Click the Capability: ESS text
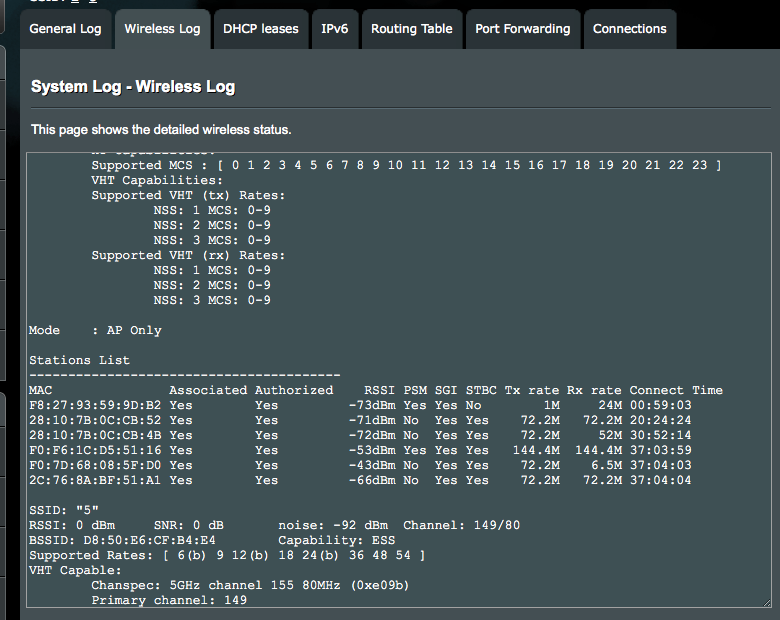The height and width of the screenshot is (620, 780). [x=336, y=540]
